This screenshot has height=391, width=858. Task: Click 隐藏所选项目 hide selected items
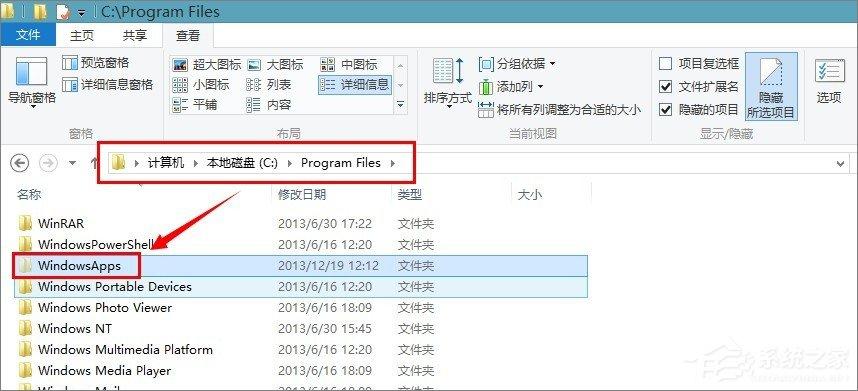(x=771, y=86)
